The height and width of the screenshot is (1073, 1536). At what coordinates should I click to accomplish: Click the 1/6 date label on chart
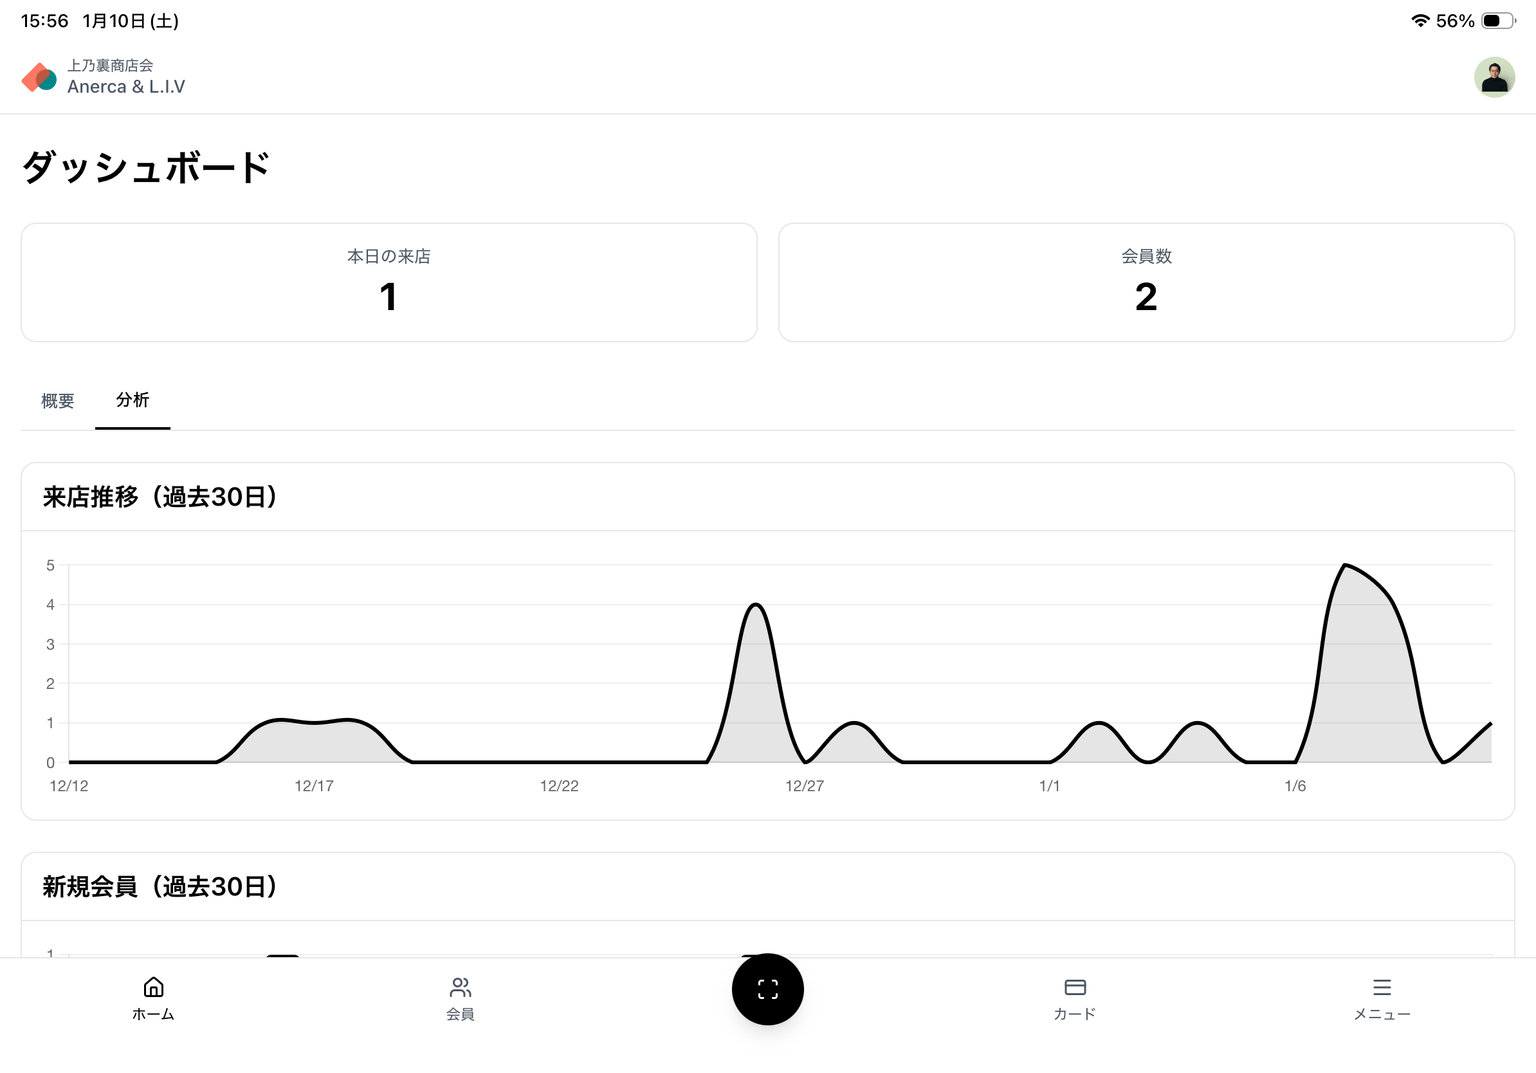tap(1295, 786)
